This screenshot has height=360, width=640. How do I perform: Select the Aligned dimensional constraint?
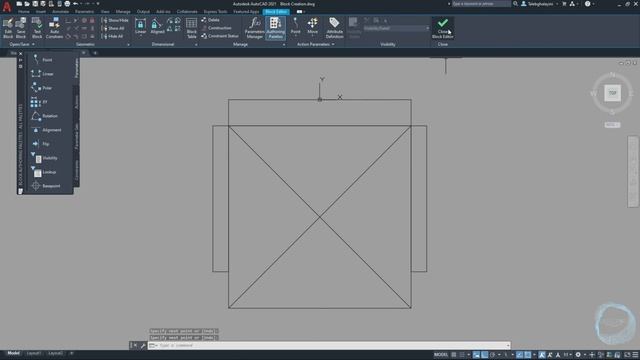(157, 26)
